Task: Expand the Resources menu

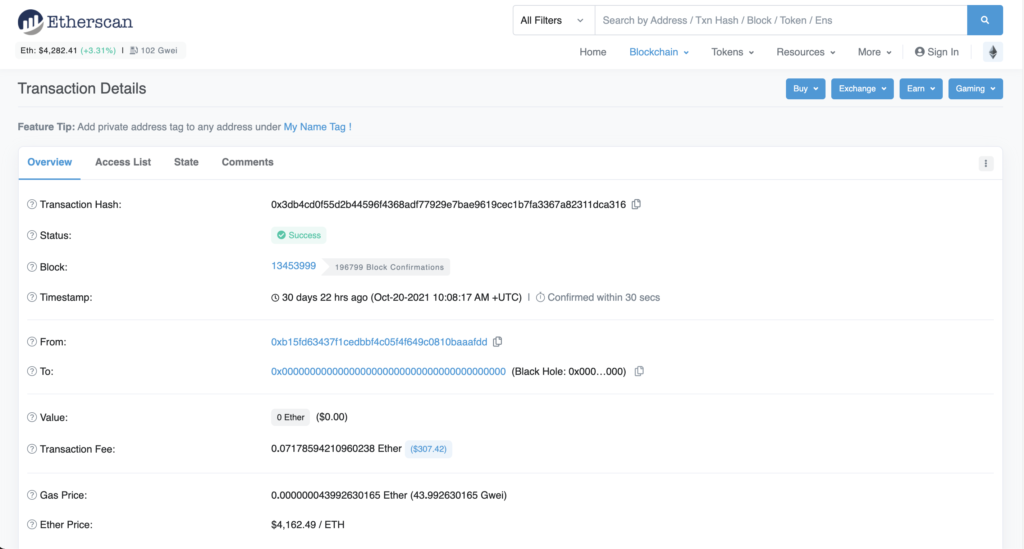Action: pos(806,52)
